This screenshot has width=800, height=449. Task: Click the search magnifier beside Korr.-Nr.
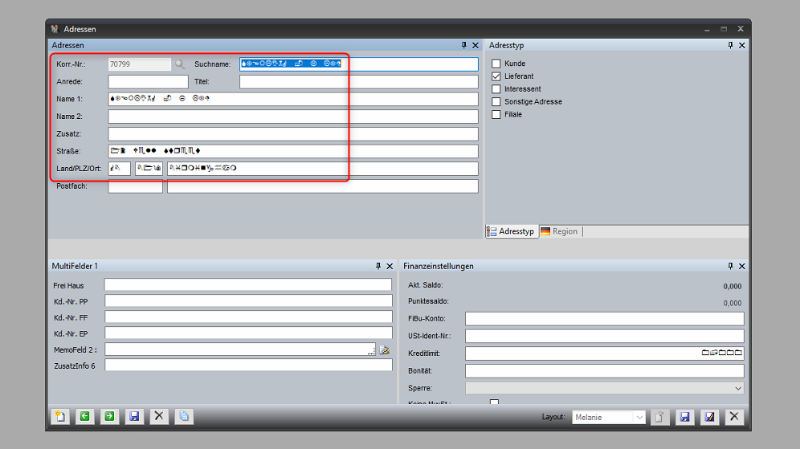click(180, 64)
